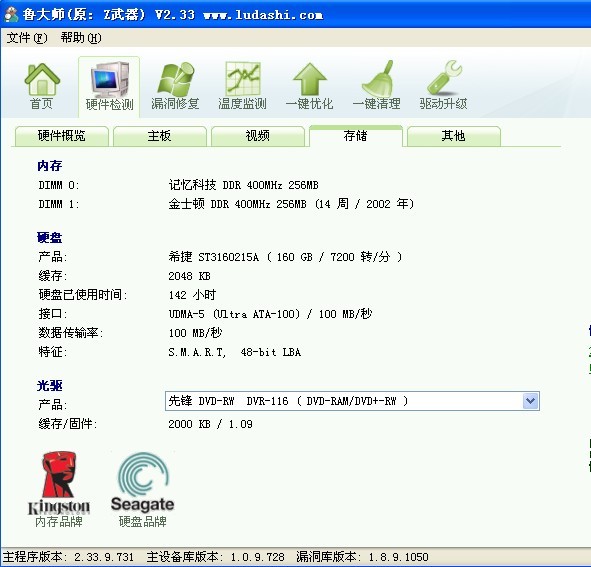Switch to the 其他 tab
Screen dimensions: 591x567
click(x=453, y=136)
